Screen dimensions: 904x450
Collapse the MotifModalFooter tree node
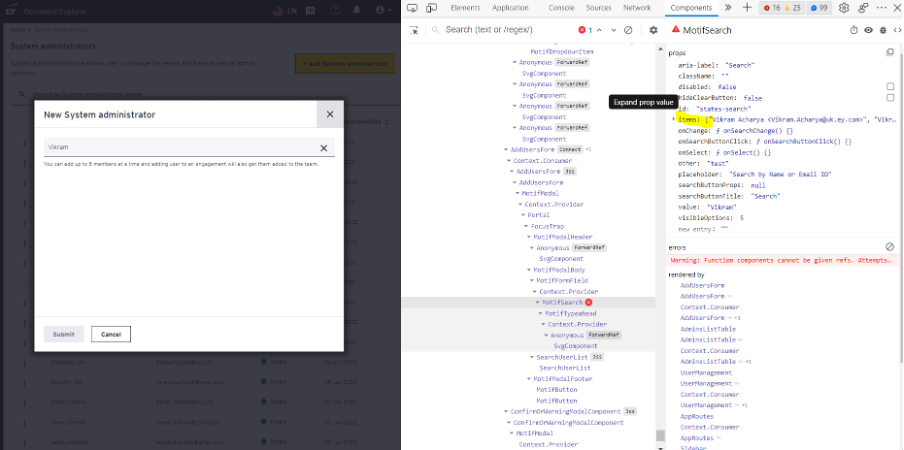[529, 379]
